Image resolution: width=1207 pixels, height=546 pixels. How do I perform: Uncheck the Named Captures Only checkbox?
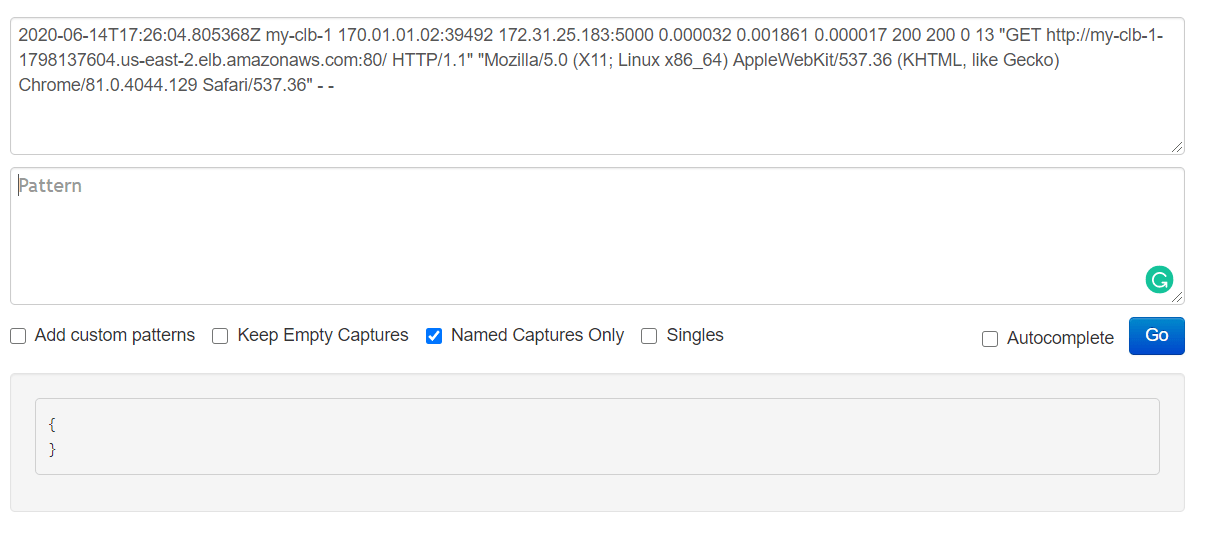(x=434, y=336)
